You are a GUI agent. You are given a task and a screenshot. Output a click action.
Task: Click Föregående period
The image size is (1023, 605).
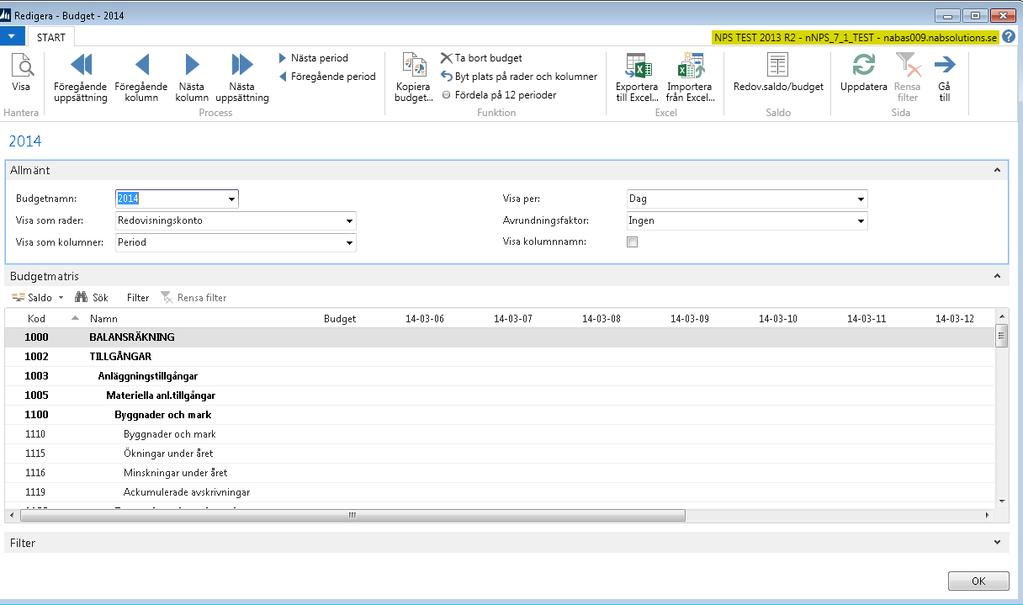coord(327,76)
